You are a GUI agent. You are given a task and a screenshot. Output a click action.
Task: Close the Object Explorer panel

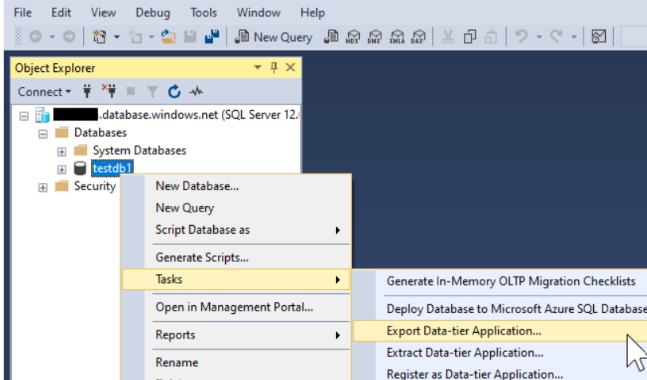point(290,67)
